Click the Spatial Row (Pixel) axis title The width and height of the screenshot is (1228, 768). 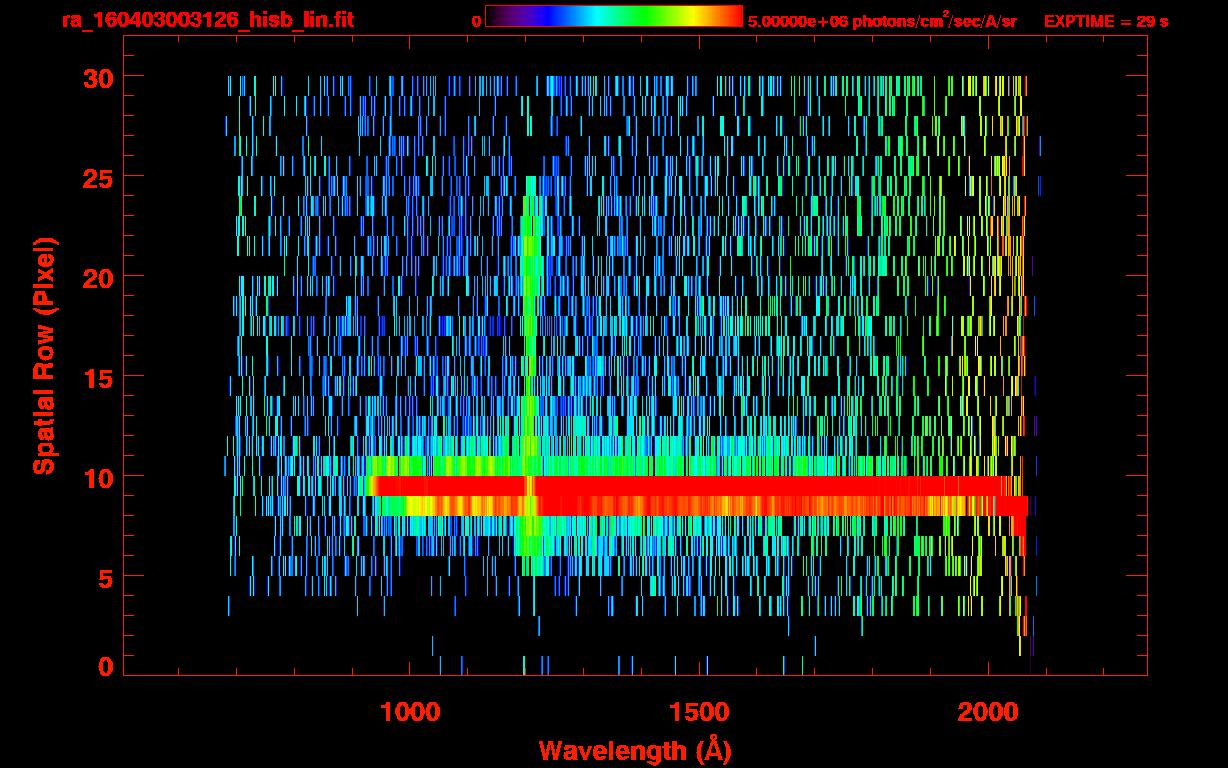coord(44,355)
